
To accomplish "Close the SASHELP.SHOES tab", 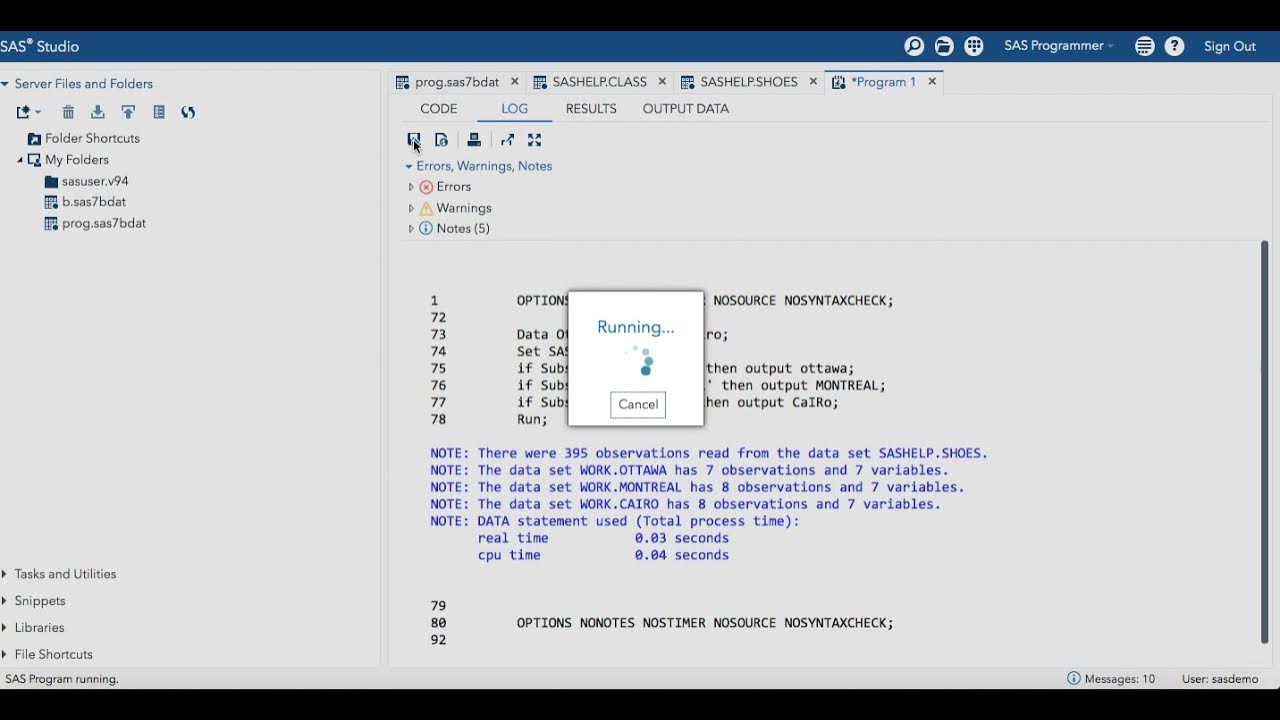I will click(x=813, y=82).
